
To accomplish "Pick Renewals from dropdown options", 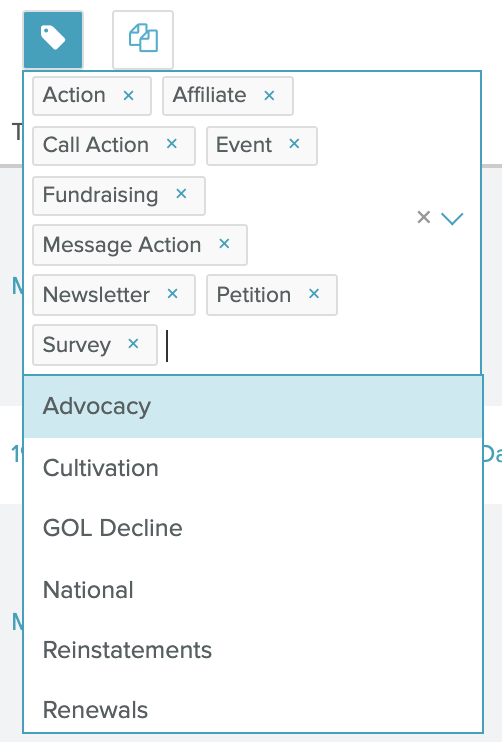I will tap(253, 710).
